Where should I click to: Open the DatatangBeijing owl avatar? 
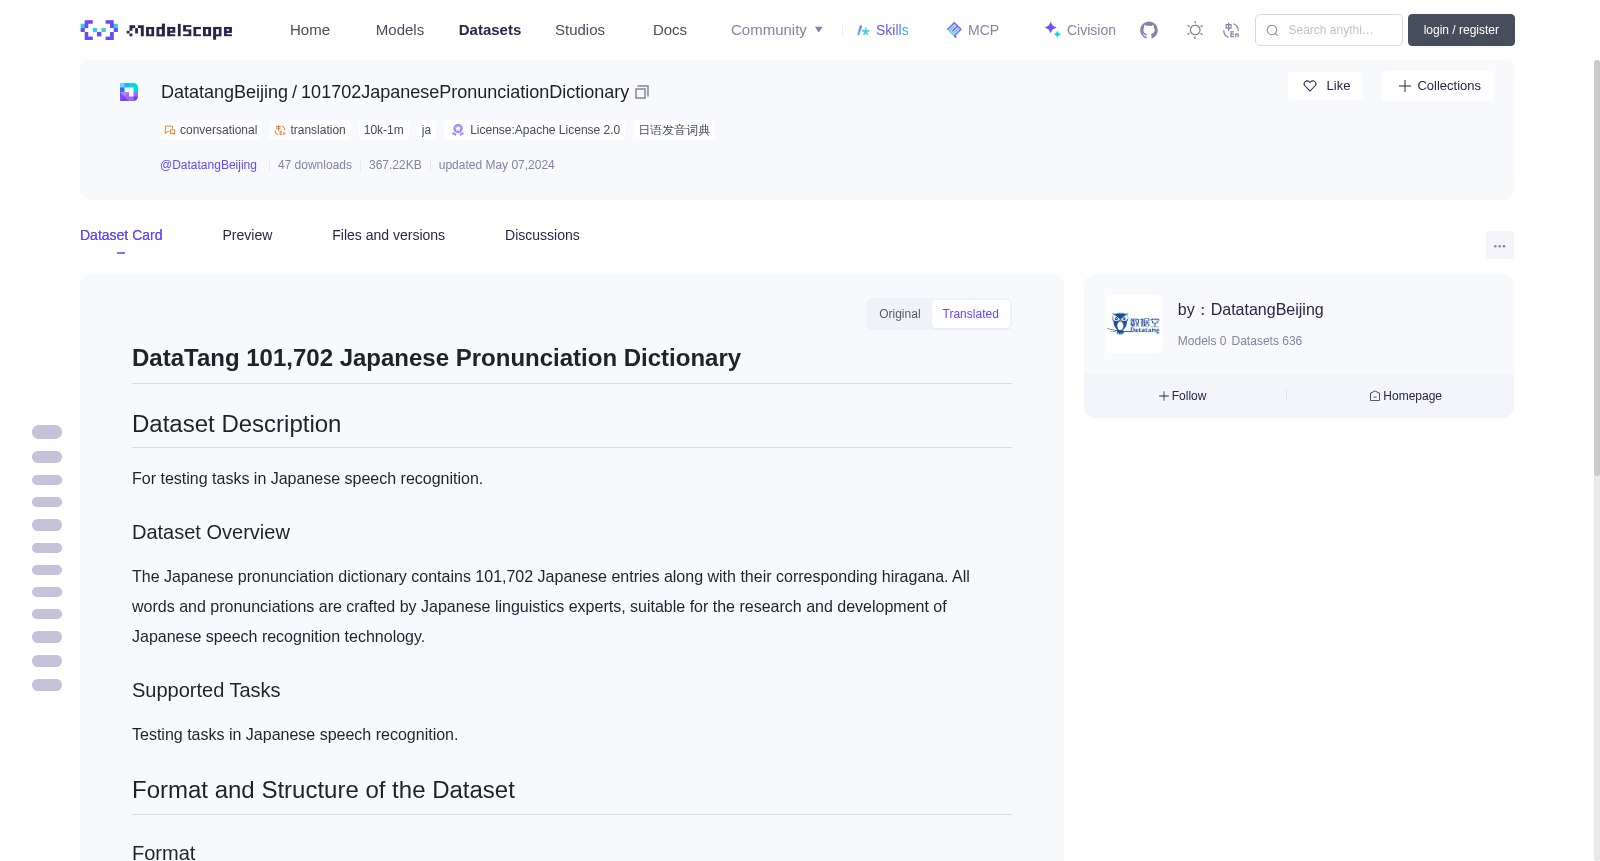pos(1134,324)
